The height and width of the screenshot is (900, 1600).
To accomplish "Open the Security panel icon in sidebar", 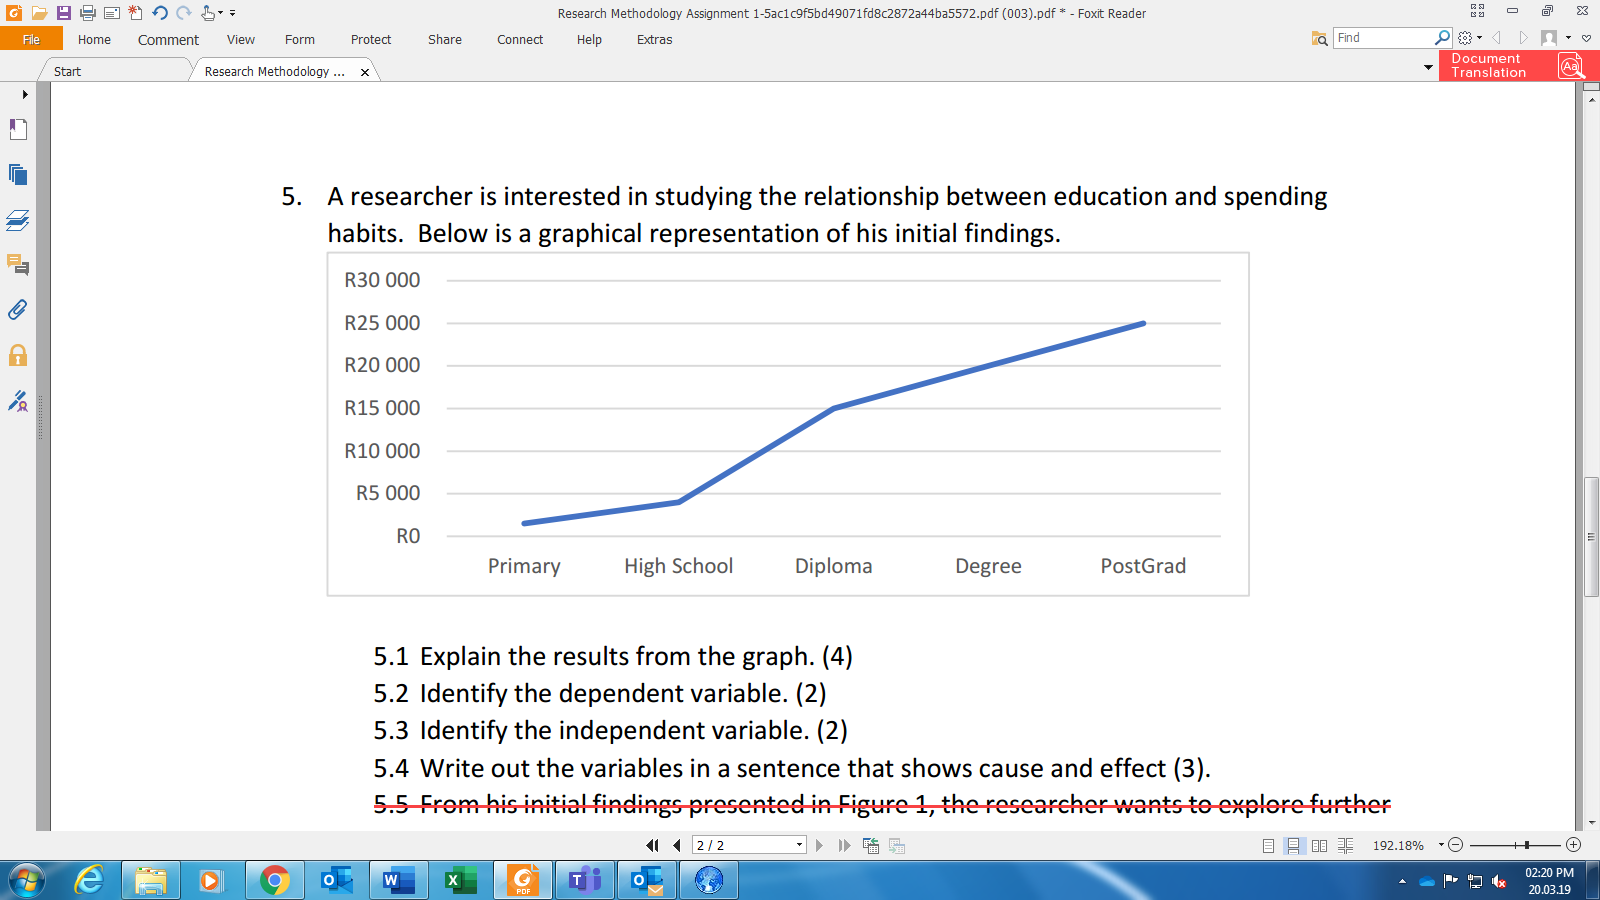I will [x=17, y=356].
